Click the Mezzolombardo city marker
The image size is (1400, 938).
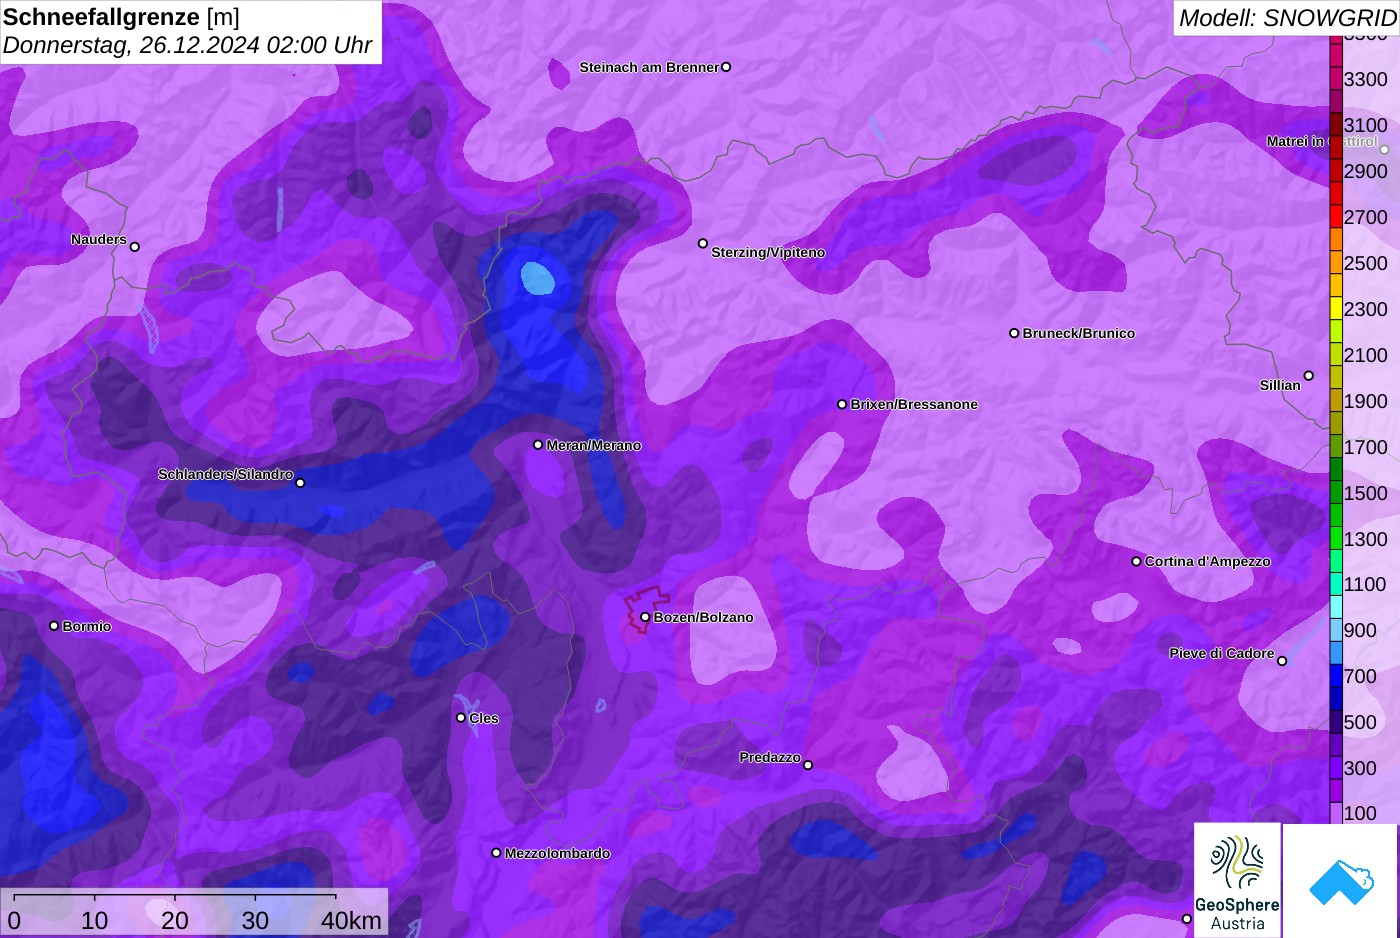click(x=496, y=853)
